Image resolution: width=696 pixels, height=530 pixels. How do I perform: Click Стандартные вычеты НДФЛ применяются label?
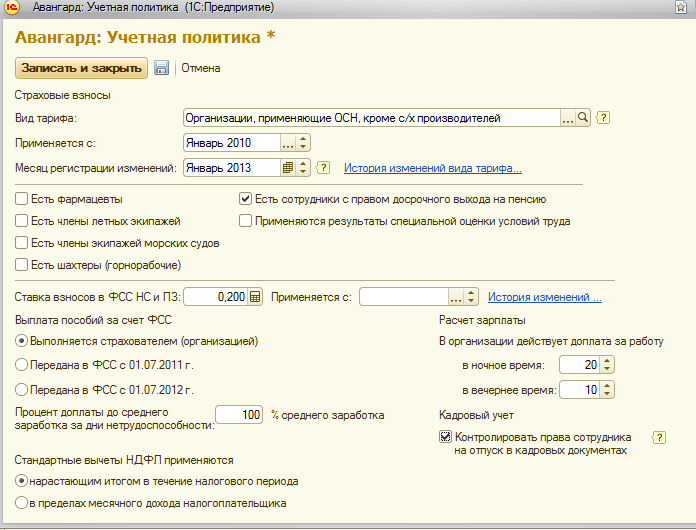click(124, 460)
